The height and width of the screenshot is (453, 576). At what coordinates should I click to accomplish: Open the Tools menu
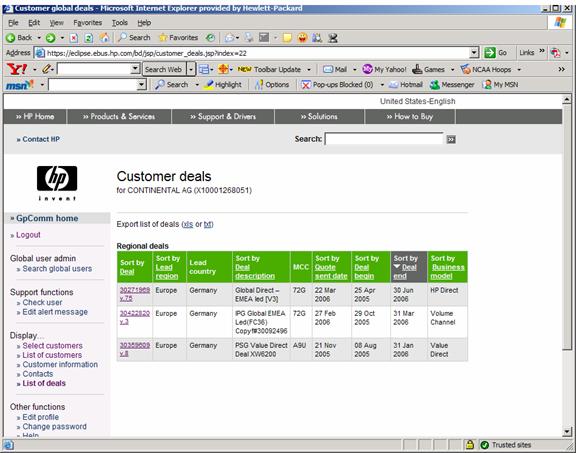coord(120,23)
